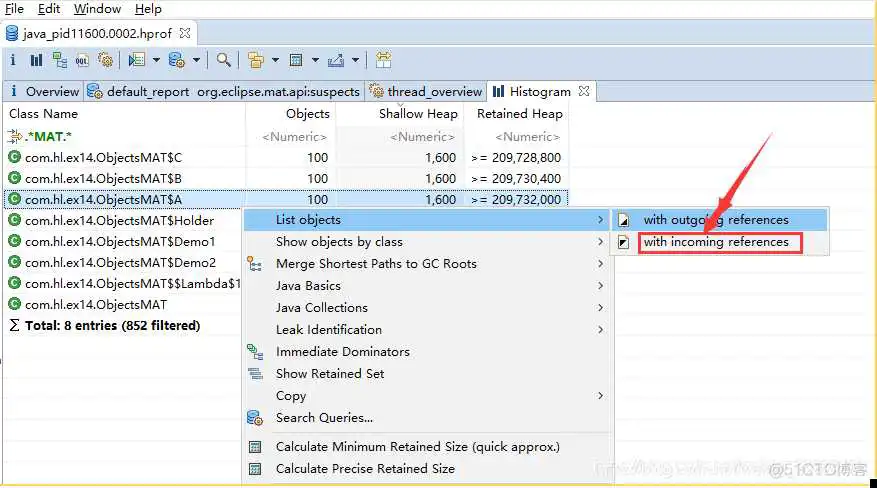Expand the Java Collections submenu
The width and height of the screenshot is (877, 488).
pyautogui.click(x=427, y=307)
